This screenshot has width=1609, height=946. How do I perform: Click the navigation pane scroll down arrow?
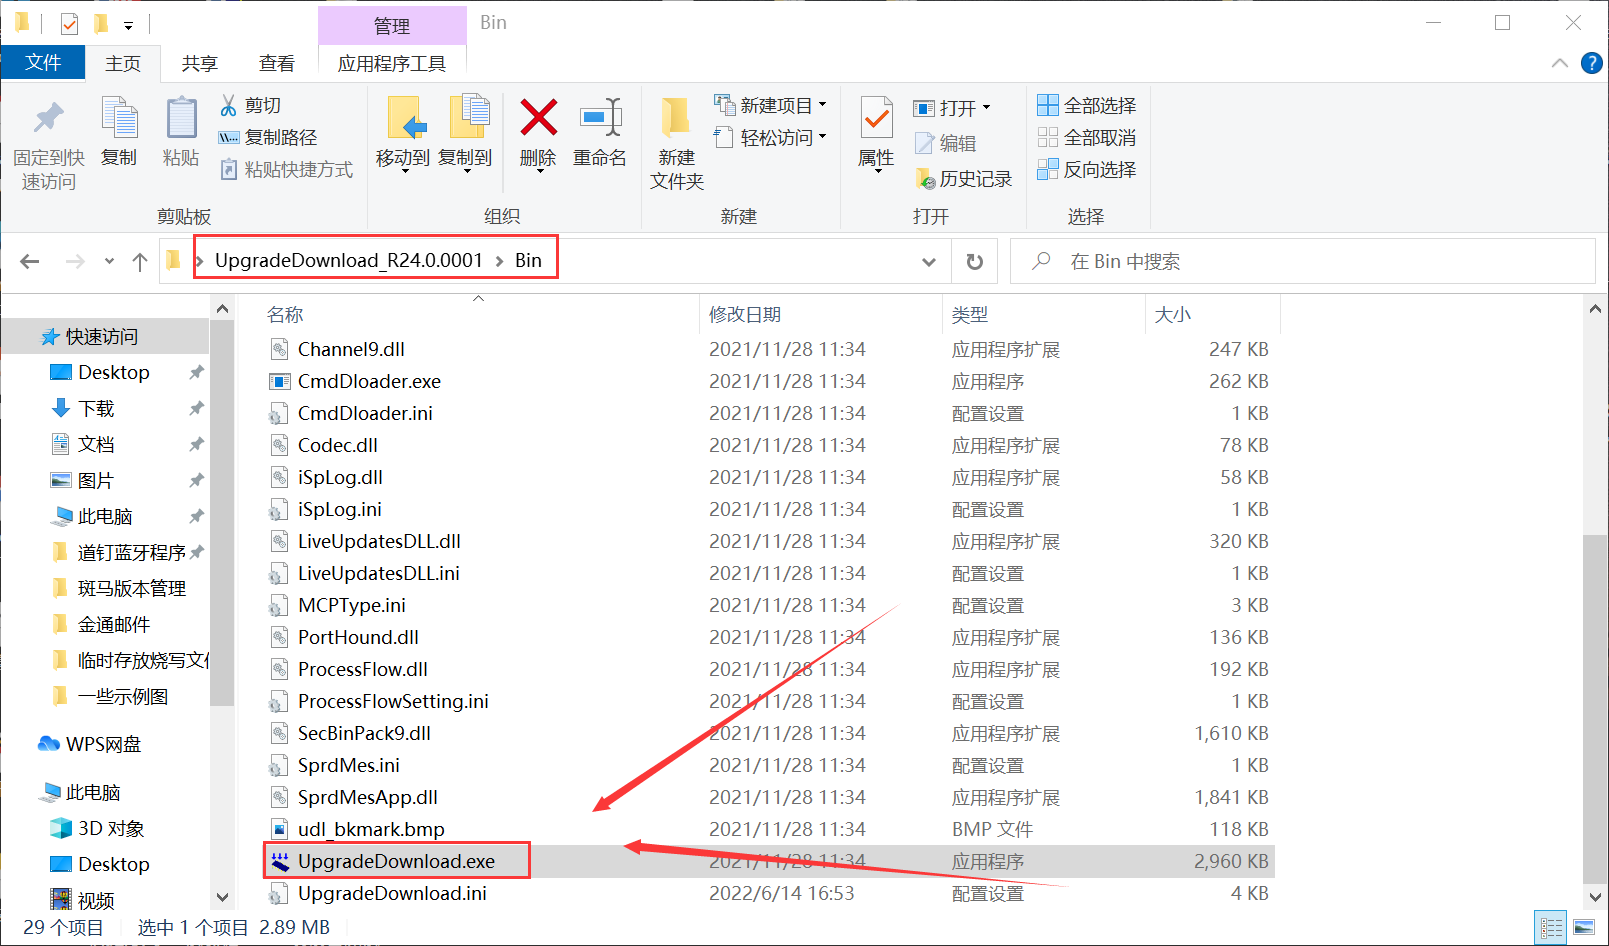222,897
